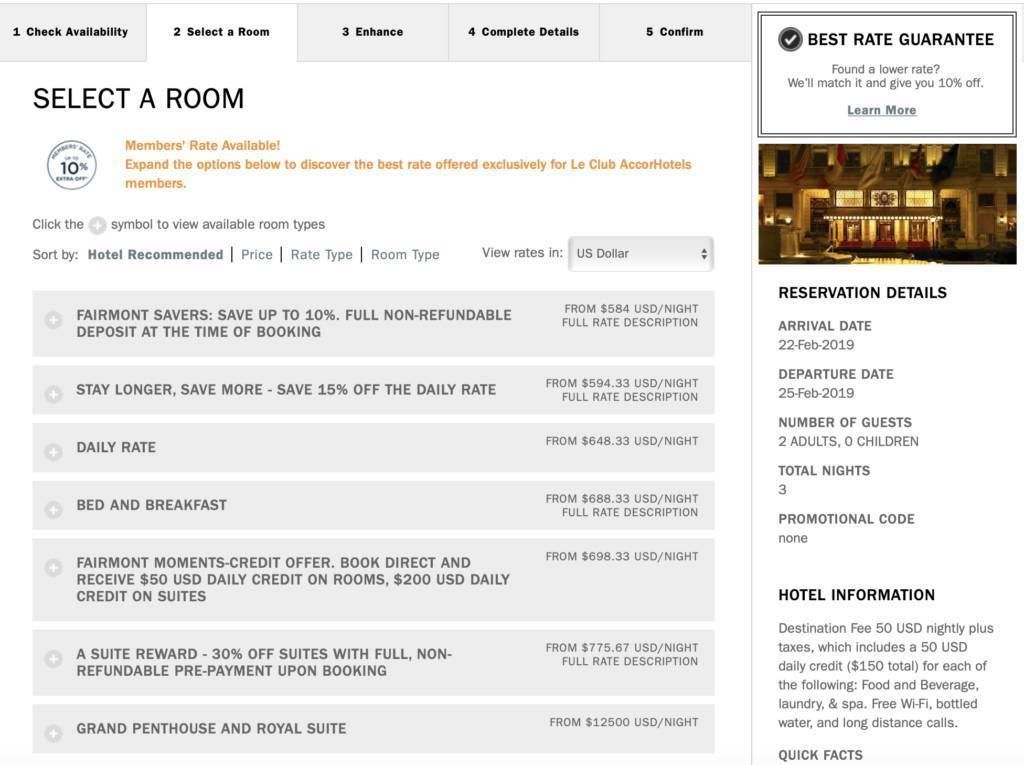This screenshot has width=1024, height=765.
Task: Open the Enhance step tab
Action: 373,32
